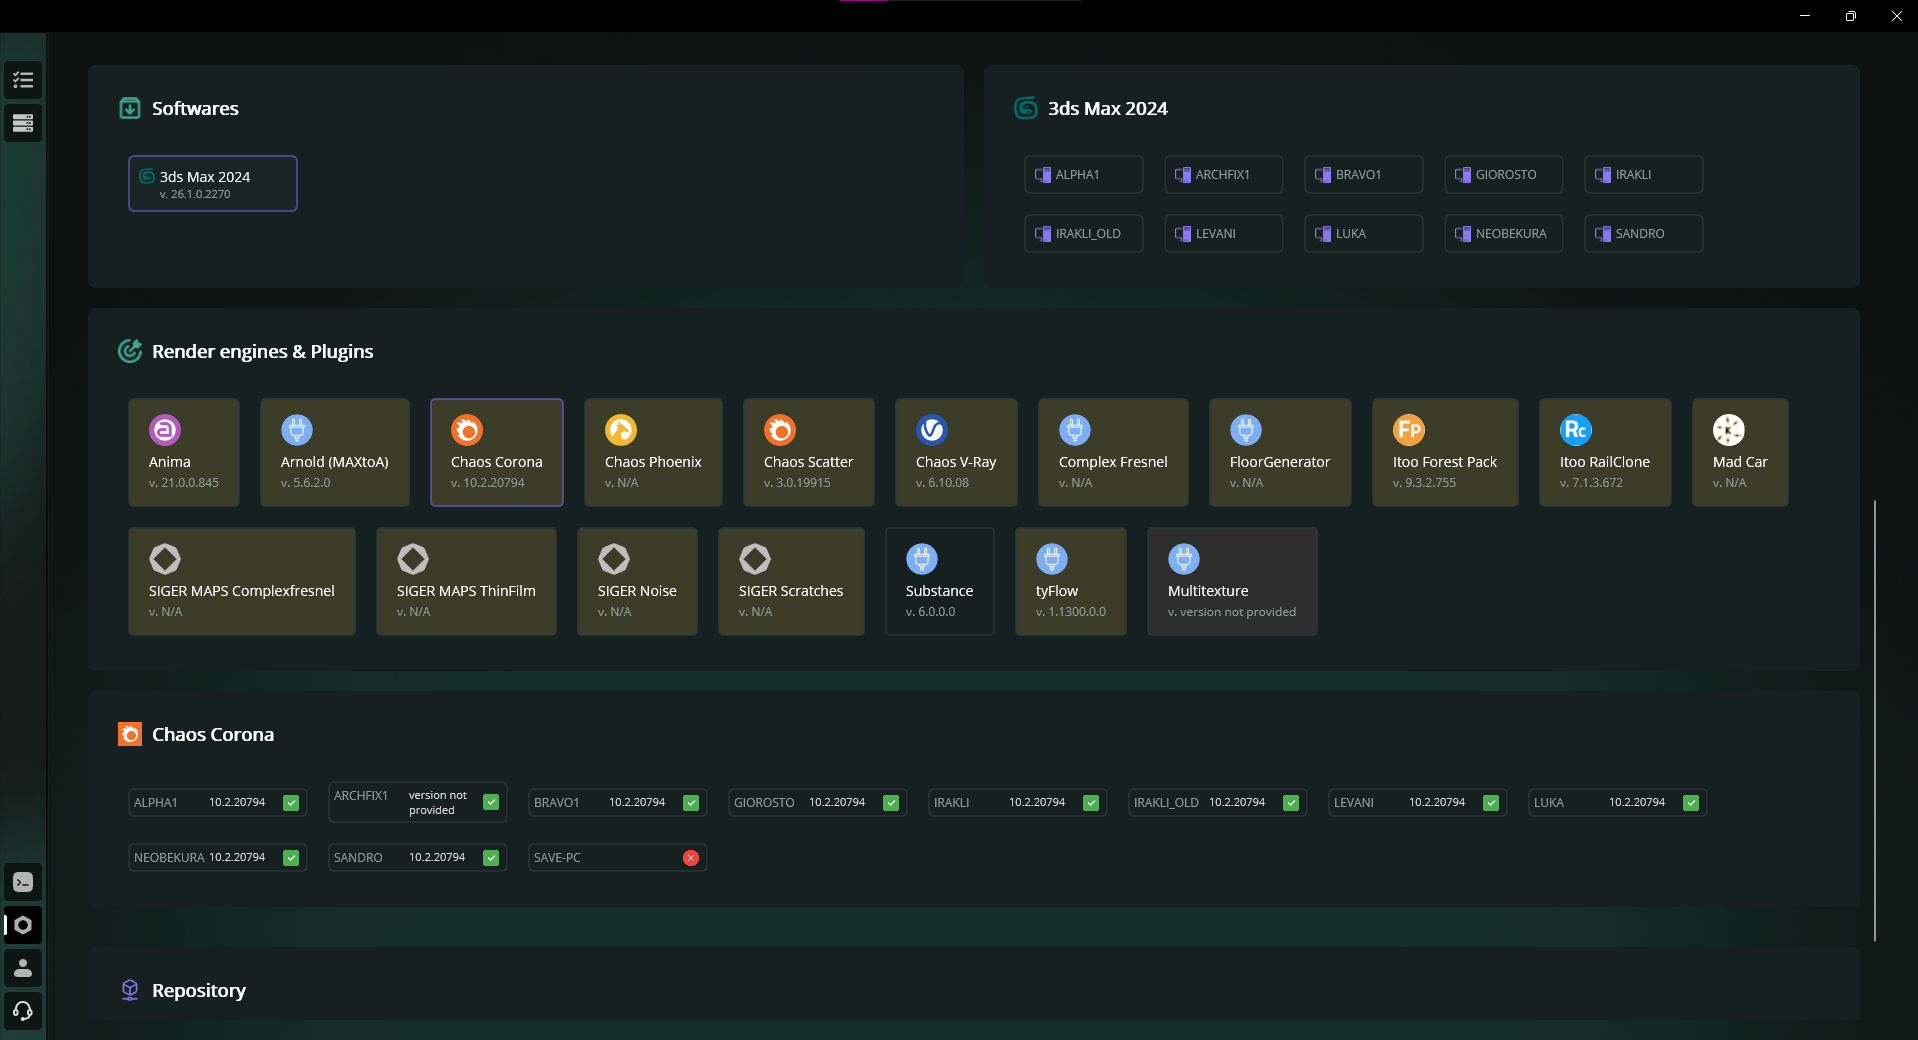Select the 3ds Max 2024 software tile
This screenshot has height=1040, width=1918.
coord(211,183)
